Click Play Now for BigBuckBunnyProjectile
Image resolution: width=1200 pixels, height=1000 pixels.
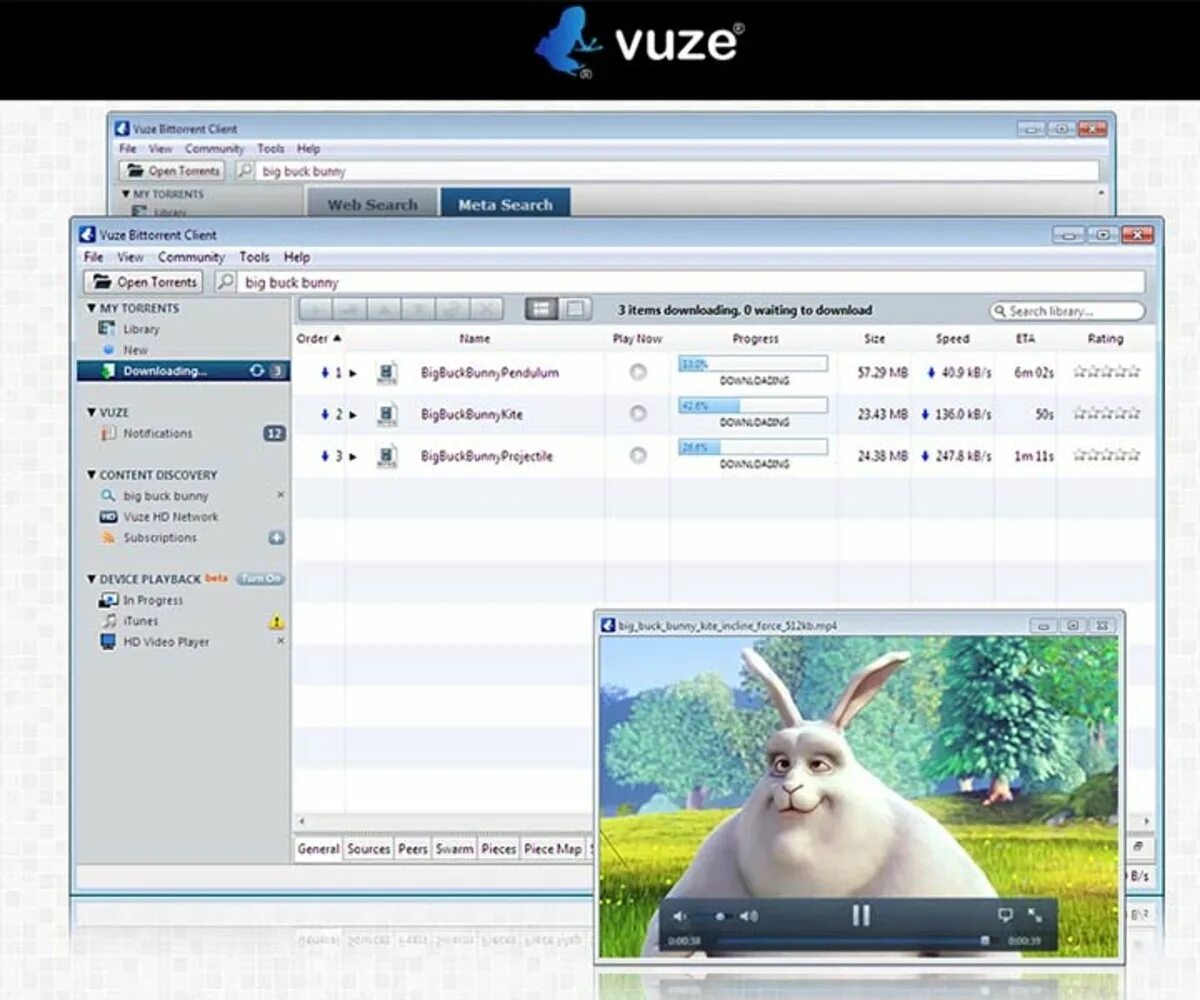pyautogui.click(x=637, y=456)
